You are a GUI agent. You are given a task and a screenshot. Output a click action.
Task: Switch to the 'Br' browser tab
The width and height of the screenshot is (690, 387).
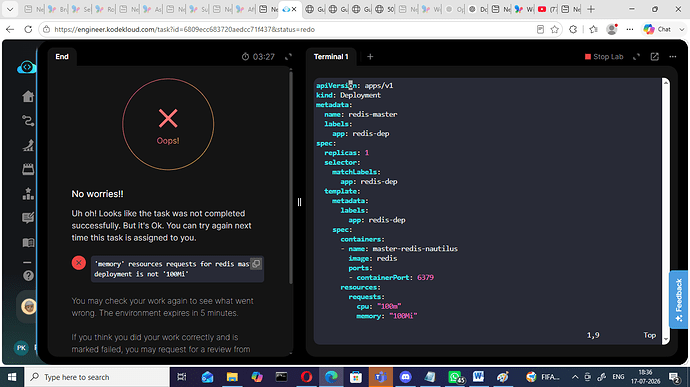point(57,9)
